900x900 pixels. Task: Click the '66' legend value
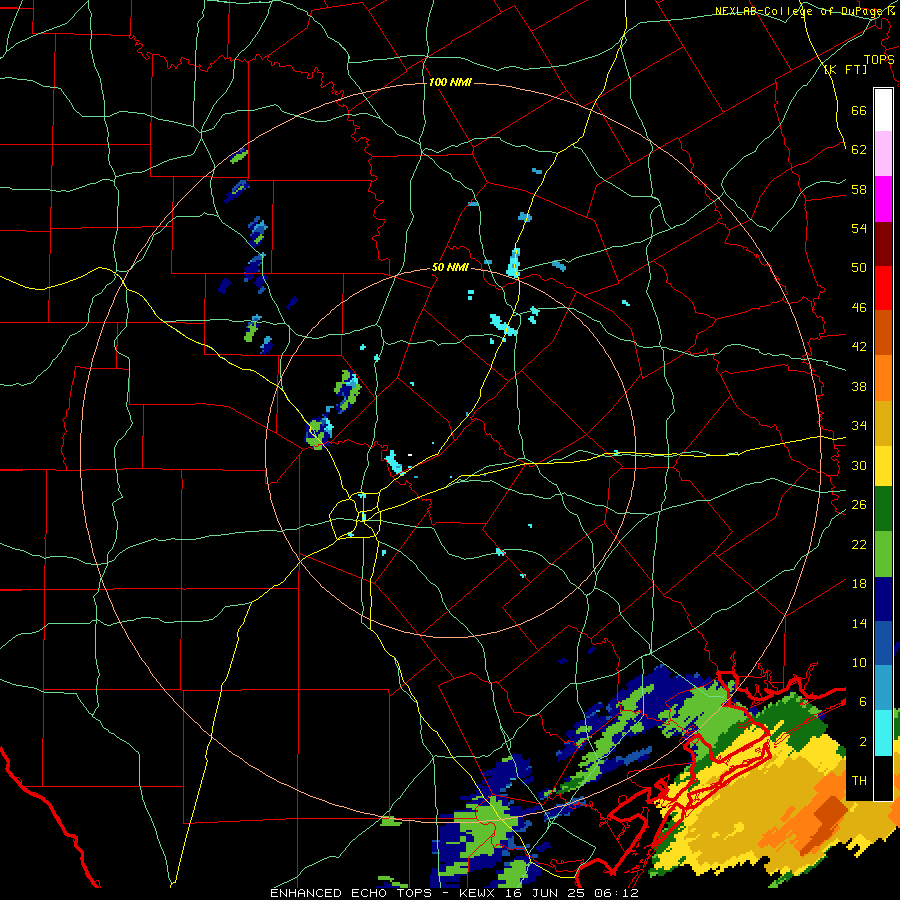[859, 110]
